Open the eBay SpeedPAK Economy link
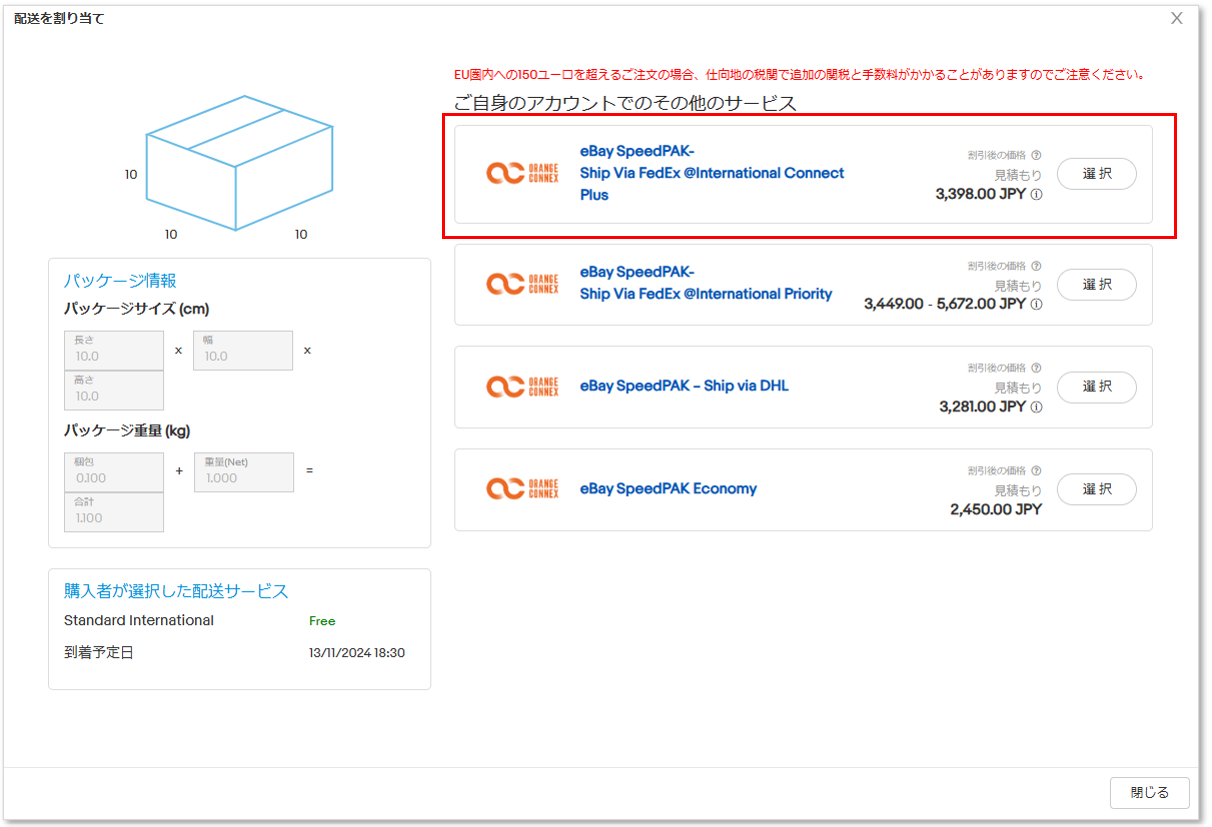Viewport: 1212px width, 827px height. click(x=668, y=489)
